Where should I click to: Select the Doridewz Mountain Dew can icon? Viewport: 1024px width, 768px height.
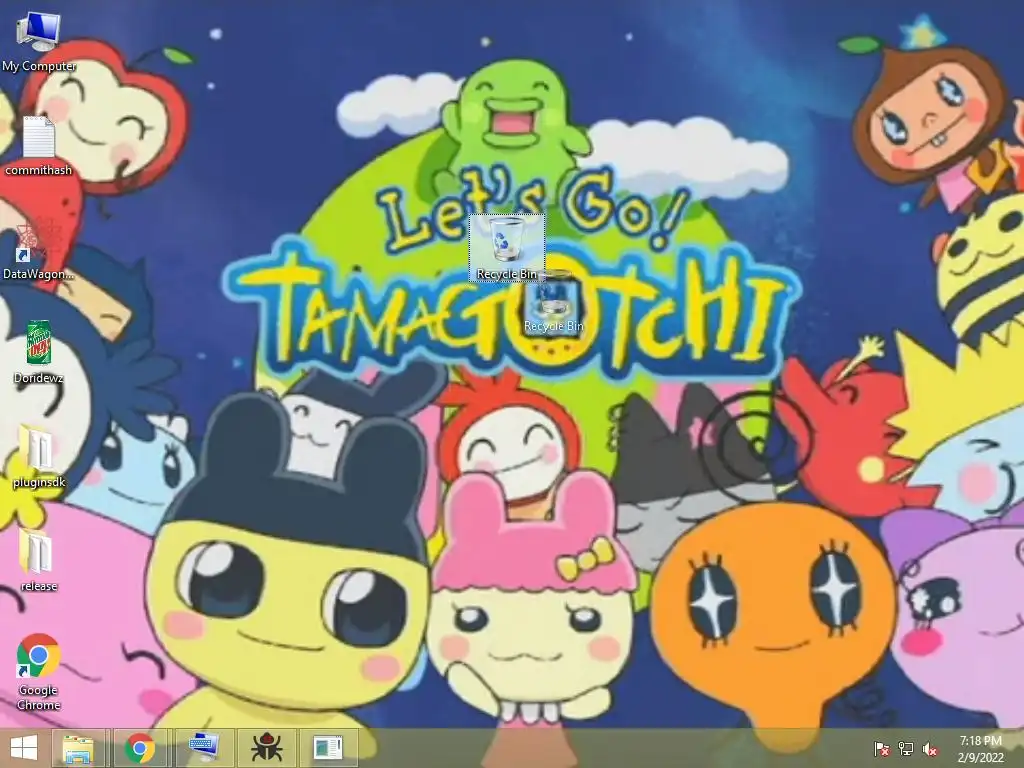point(39,351)
